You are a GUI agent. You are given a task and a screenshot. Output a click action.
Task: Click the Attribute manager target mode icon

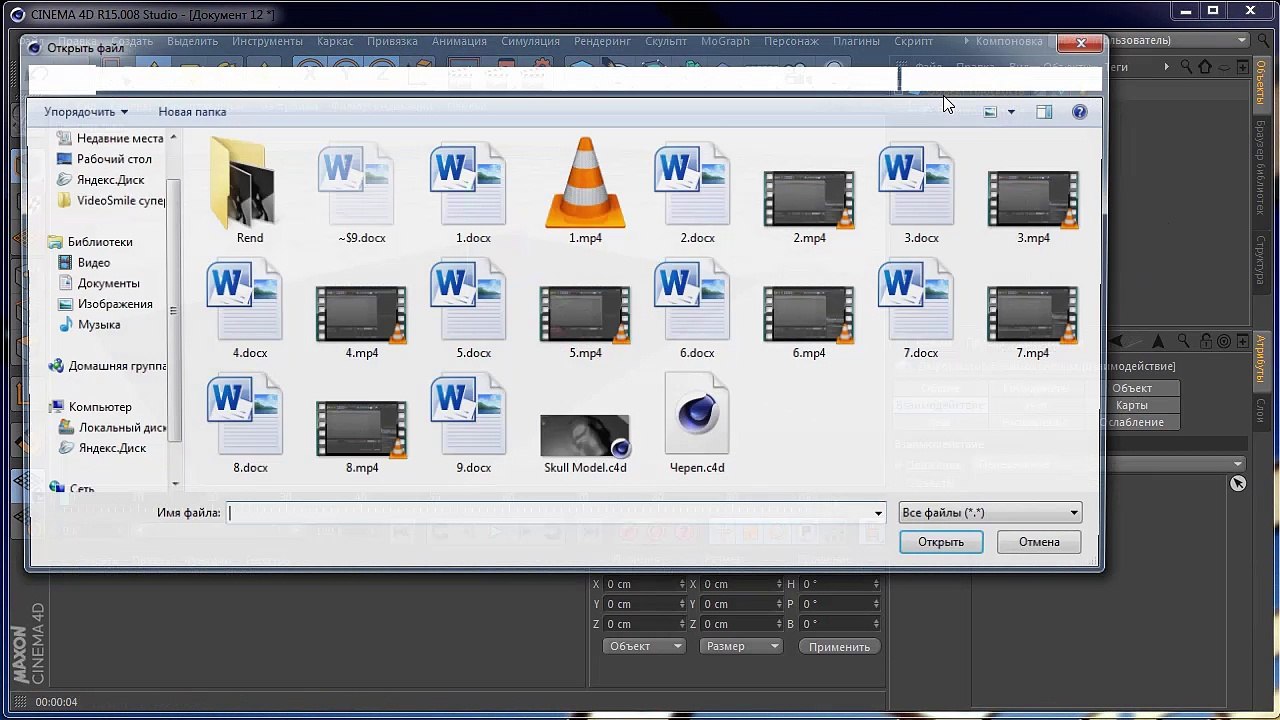[x=1224, y=342]
